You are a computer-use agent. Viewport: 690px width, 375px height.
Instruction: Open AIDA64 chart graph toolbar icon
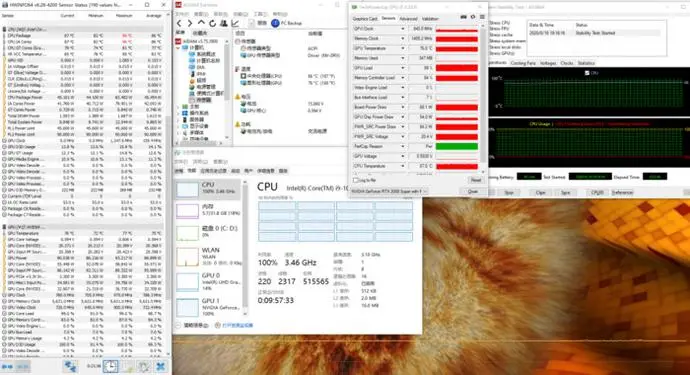click(x=235, y=23)
